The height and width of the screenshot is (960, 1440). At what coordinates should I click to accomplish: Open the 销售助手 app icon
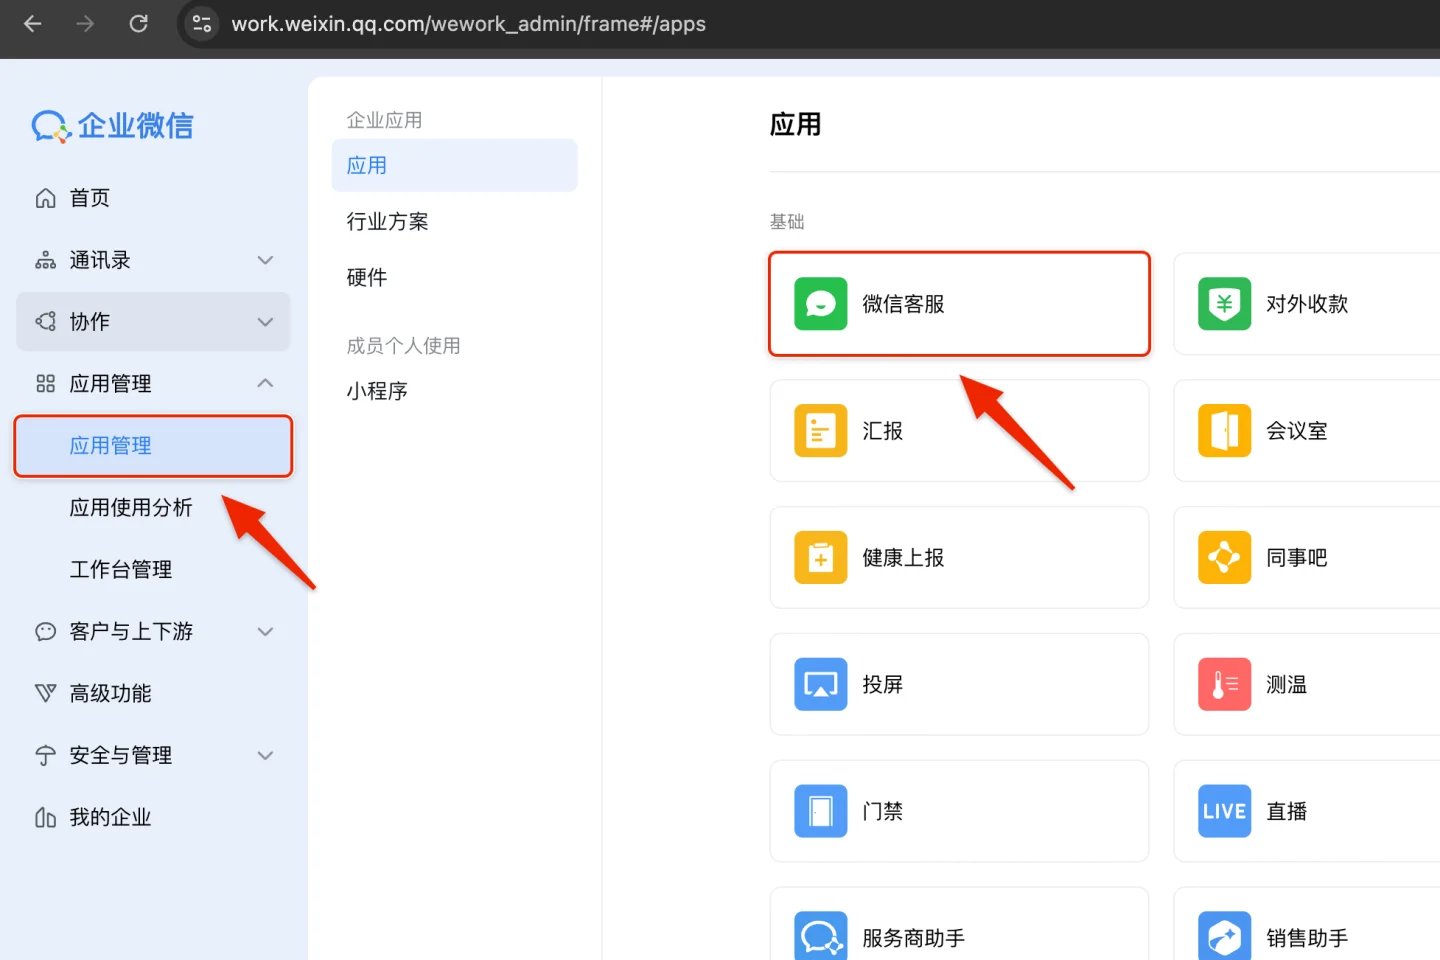tap(1225, 936)
